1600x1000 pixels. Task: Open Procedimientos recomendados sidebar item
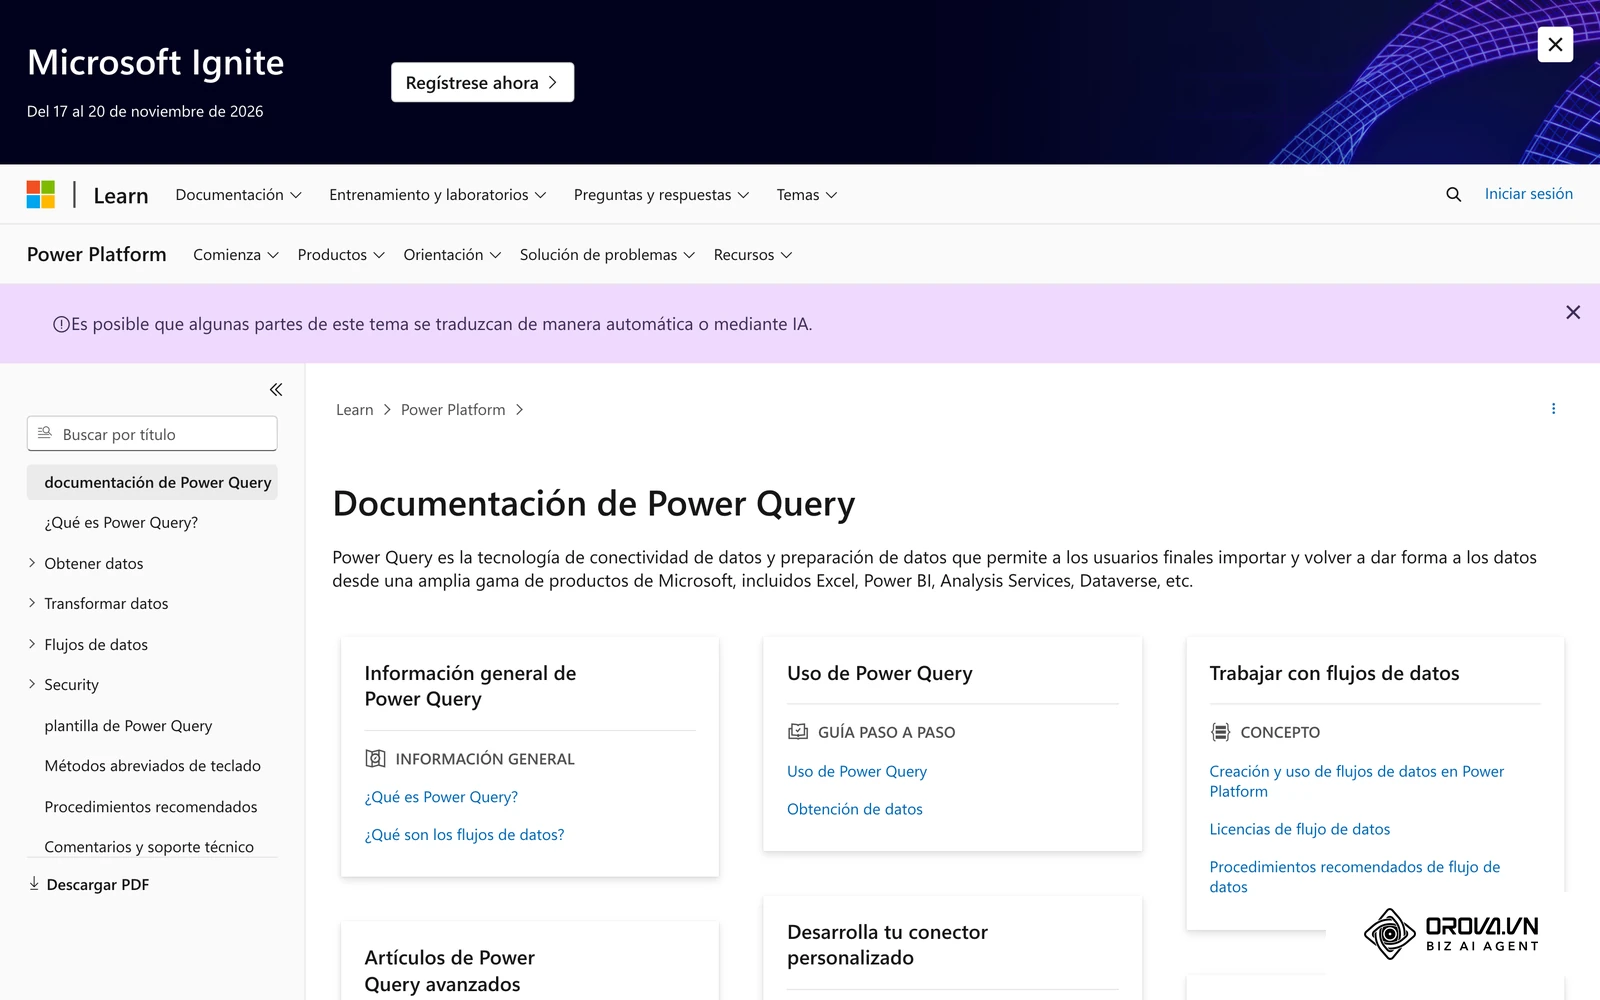(x=151, y=806)
